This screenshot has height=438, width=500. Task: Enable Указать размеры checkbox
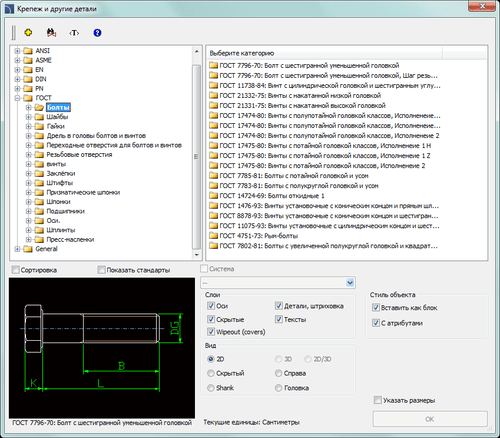pos(378,400)
